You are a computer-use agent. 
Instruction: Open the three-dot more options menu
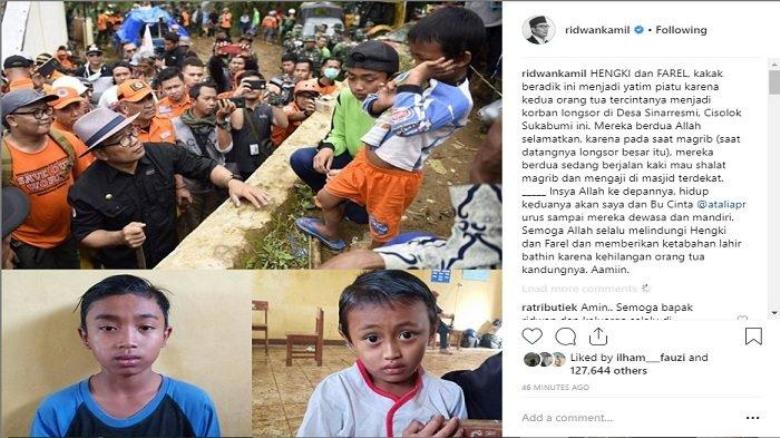(753, 418)
